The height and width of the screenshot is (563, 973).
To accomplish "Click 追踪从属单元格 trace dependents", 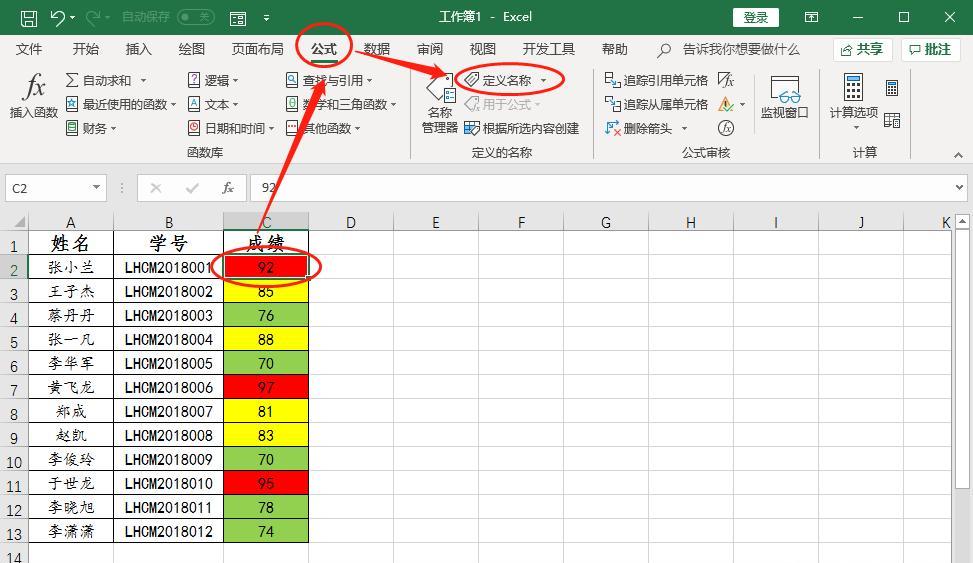I will click(656, 104).
